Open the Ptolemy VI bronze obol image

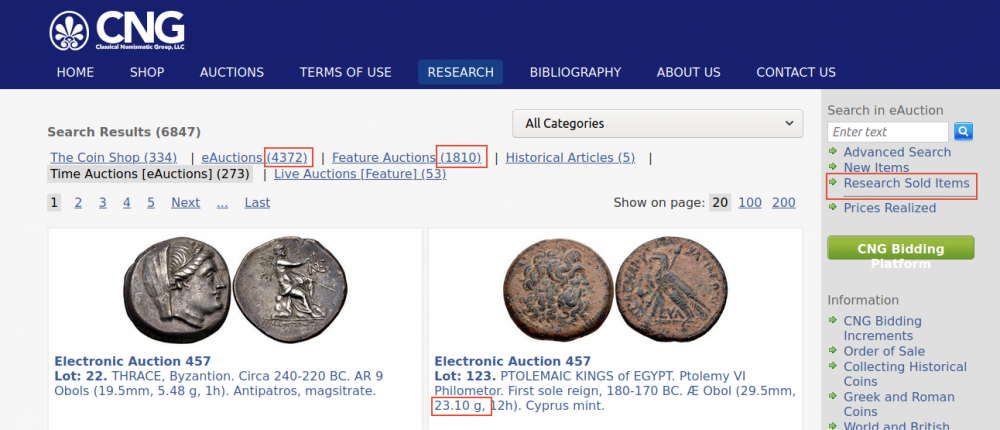tap(614, 291)
